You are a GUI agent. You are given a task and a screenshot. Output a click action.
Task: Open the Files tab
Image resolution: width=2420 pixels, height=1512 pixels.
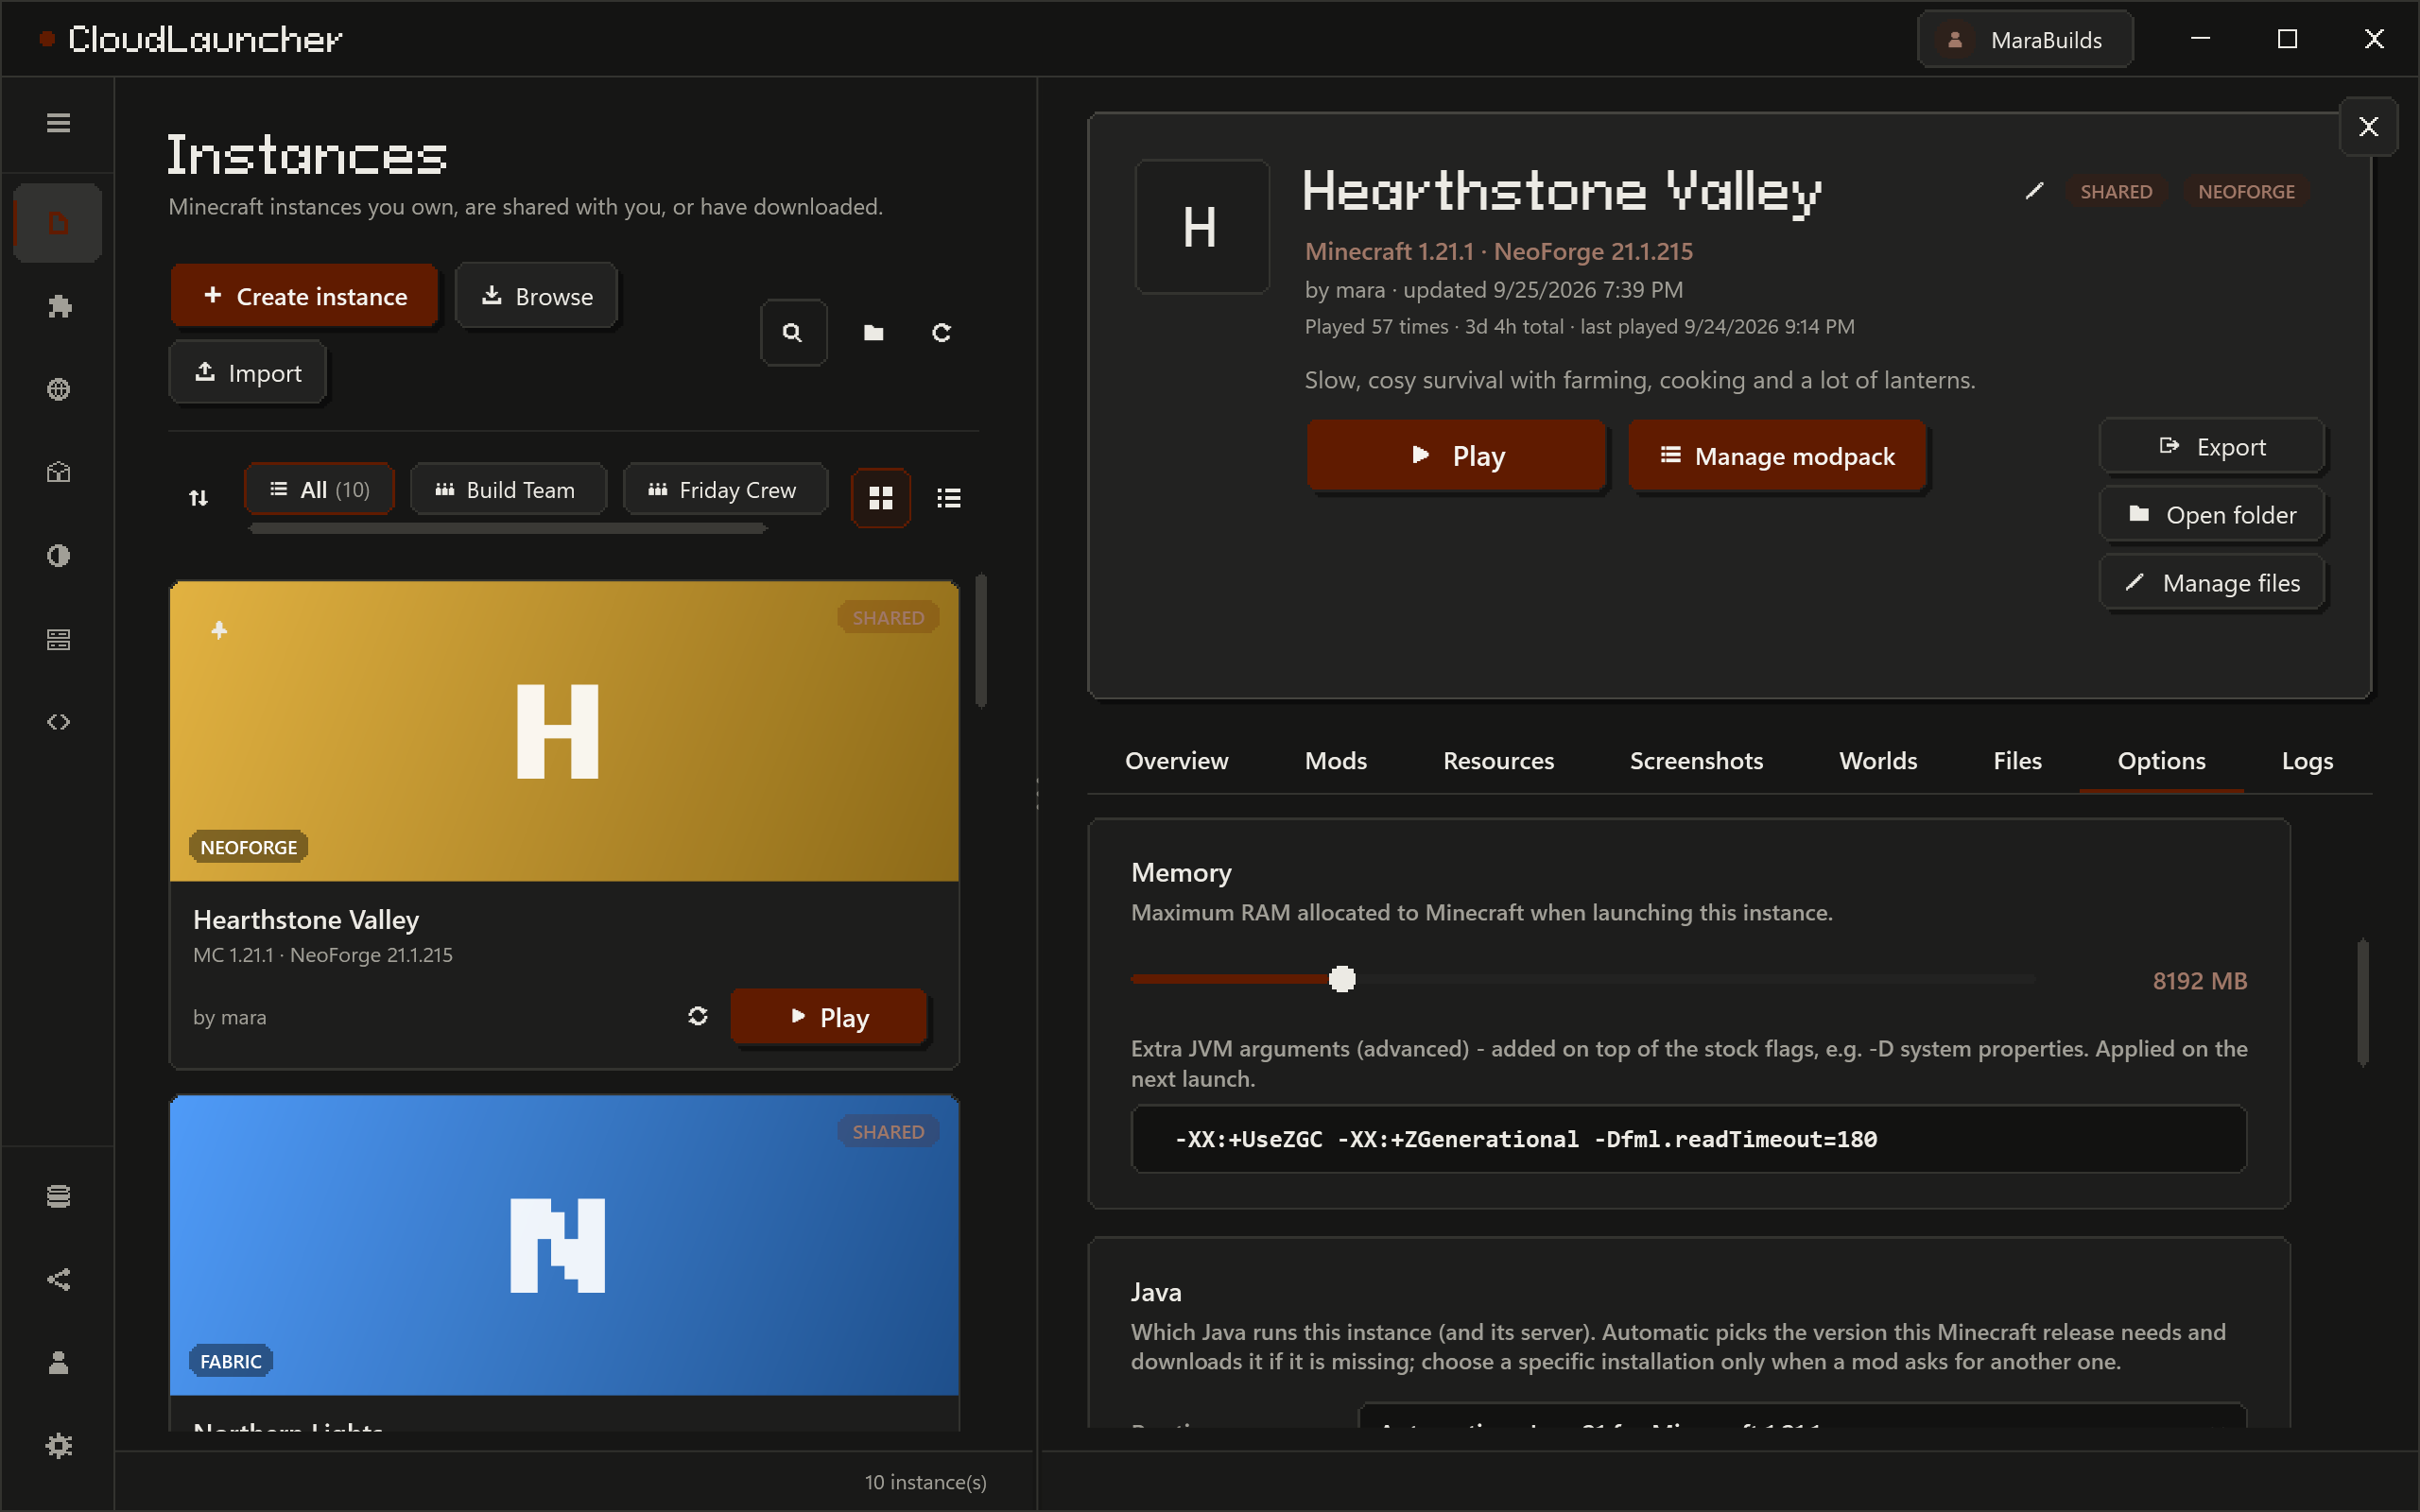point(2017,761)
